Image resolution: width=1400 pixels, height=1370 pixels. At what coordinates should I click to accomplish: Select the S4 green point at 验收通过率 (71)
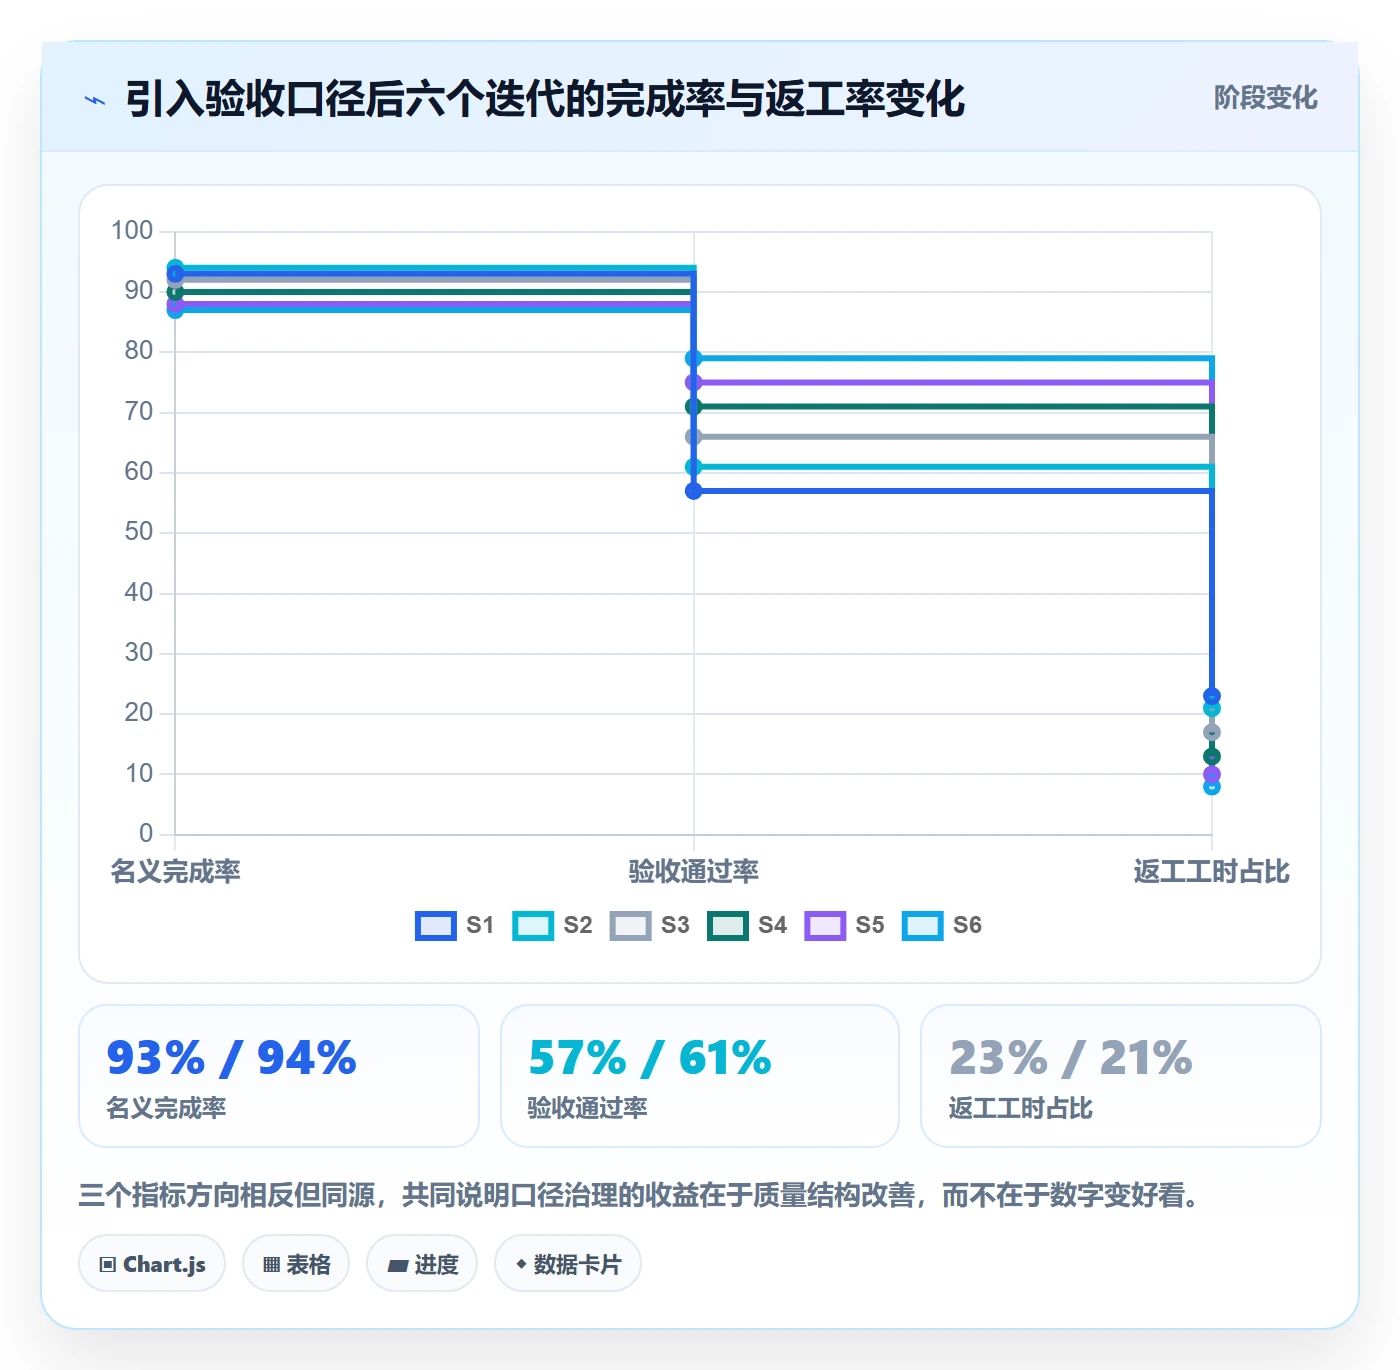[694, 407]
